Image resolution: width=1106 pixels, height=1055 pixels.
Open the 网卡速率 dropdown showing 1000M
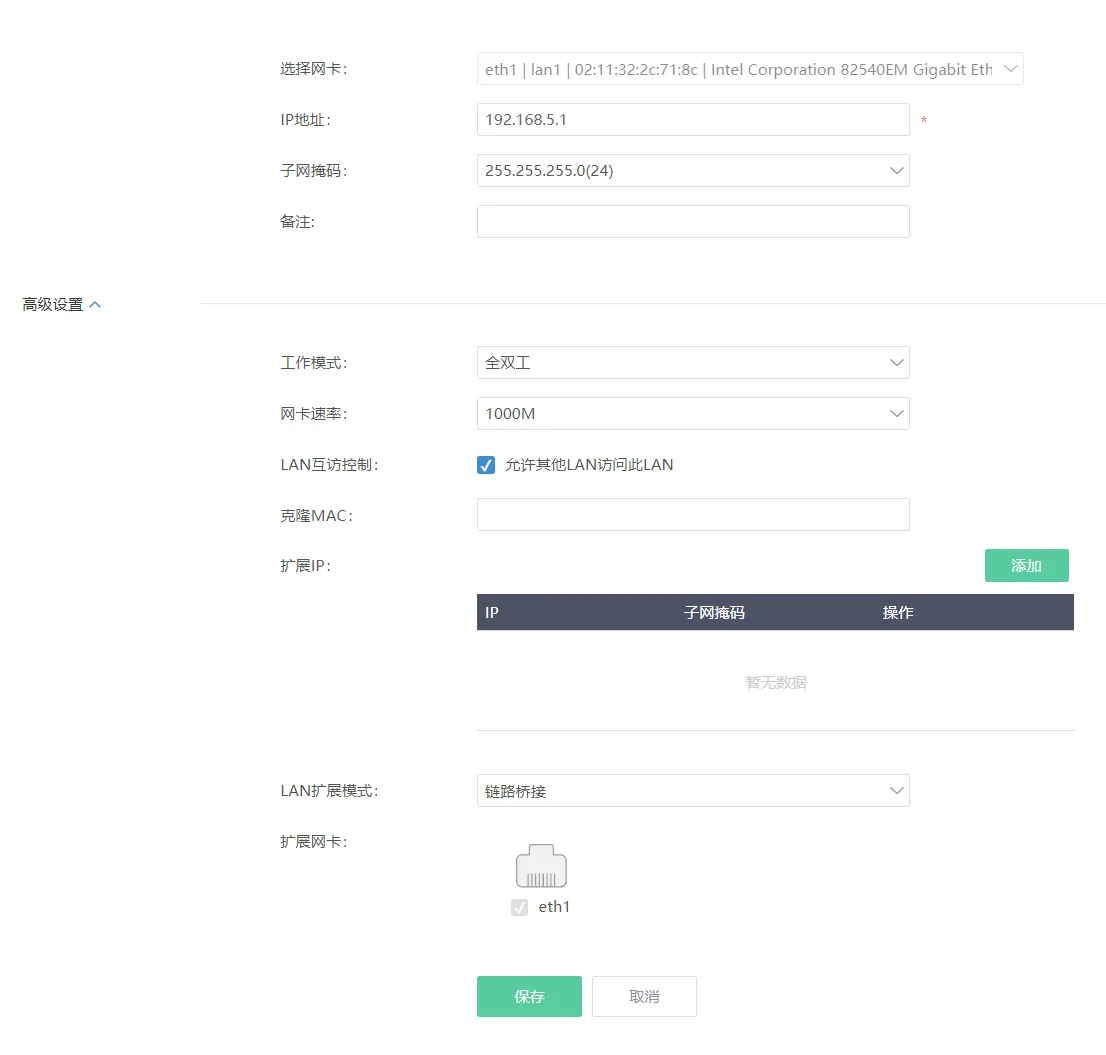pyautogui.click(x=693, y=413)
